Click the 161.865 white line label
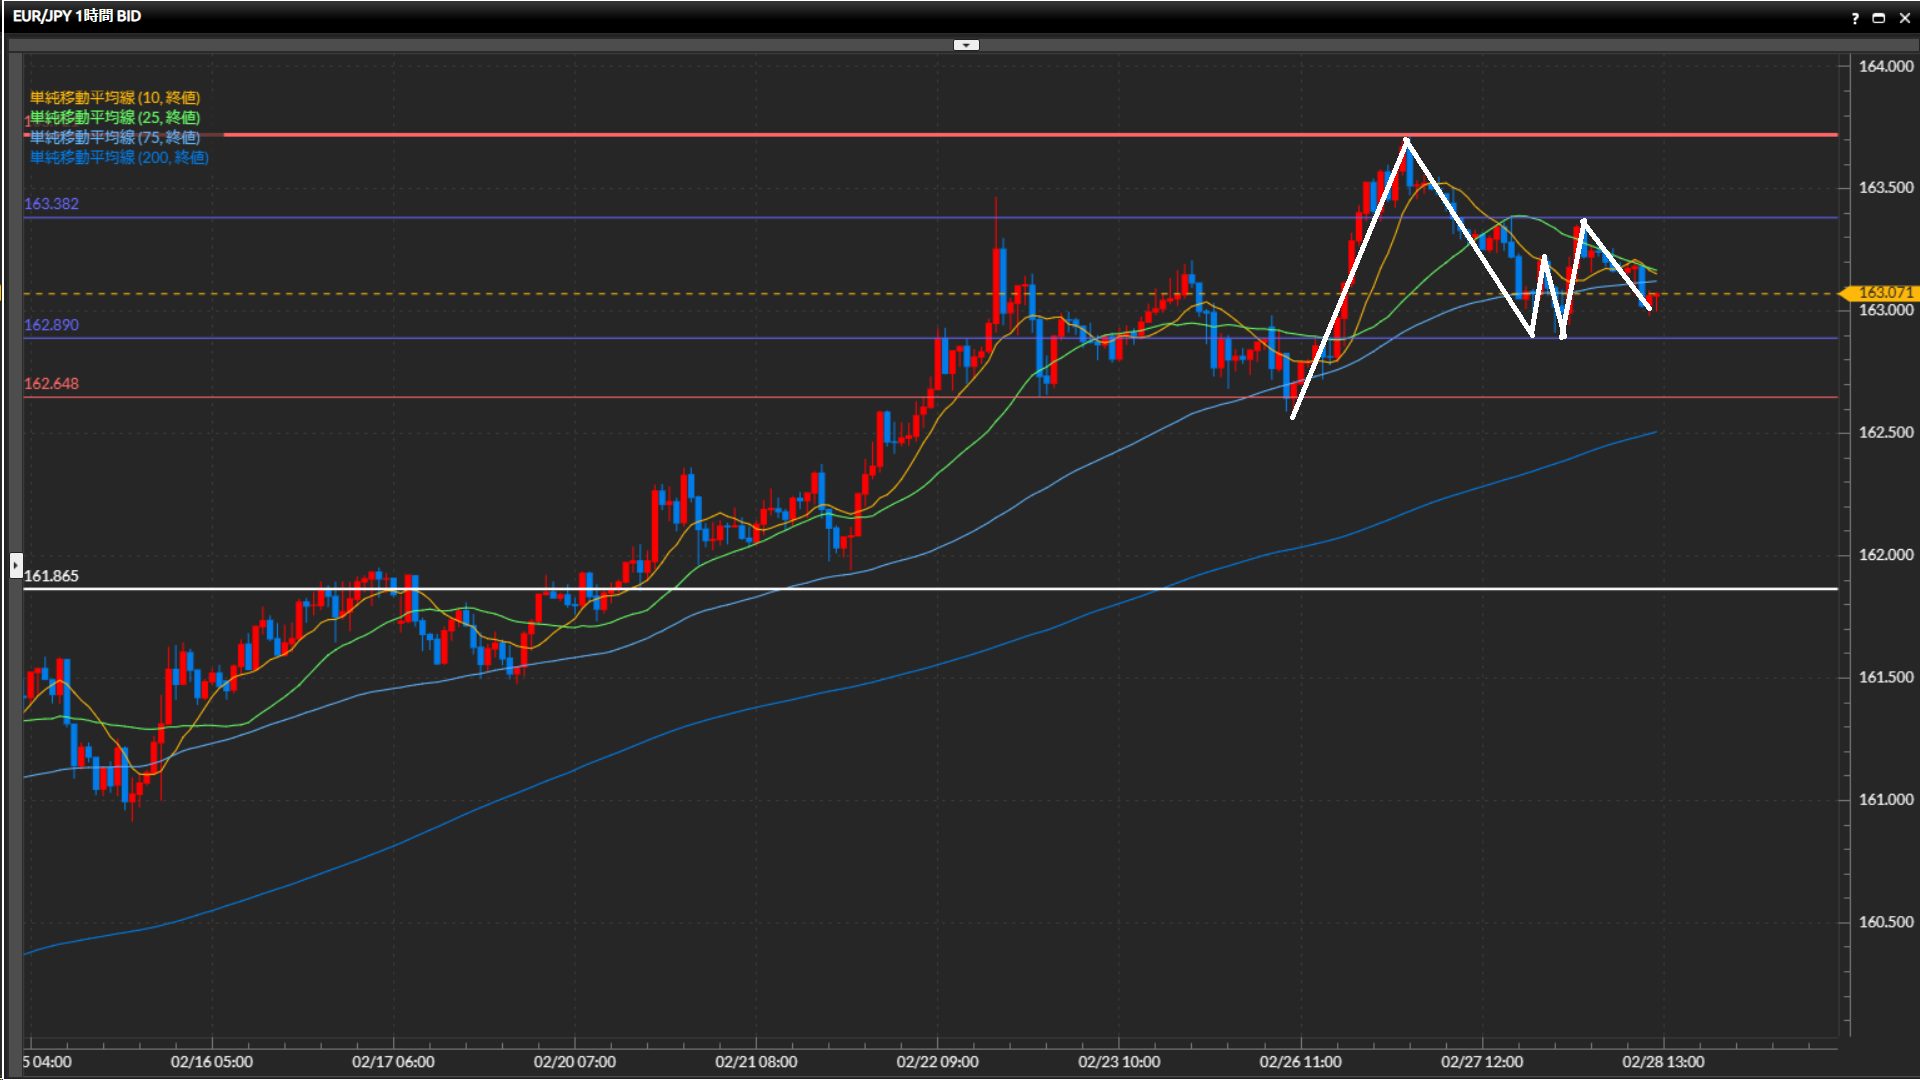 [51, 576]
